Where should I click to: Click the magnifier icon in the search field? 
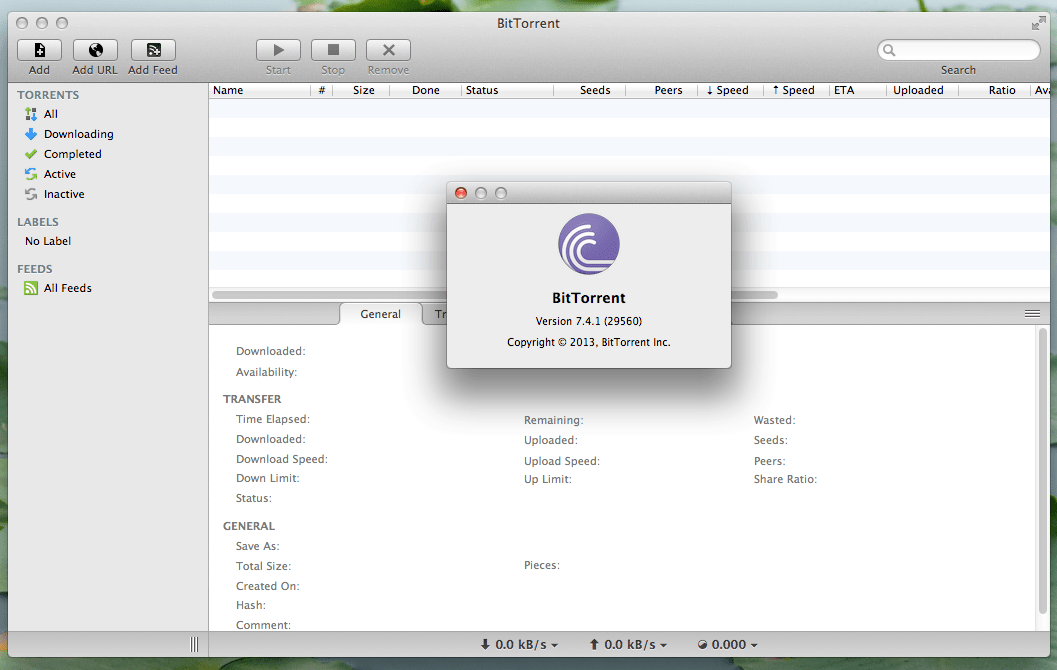point(889,50)
